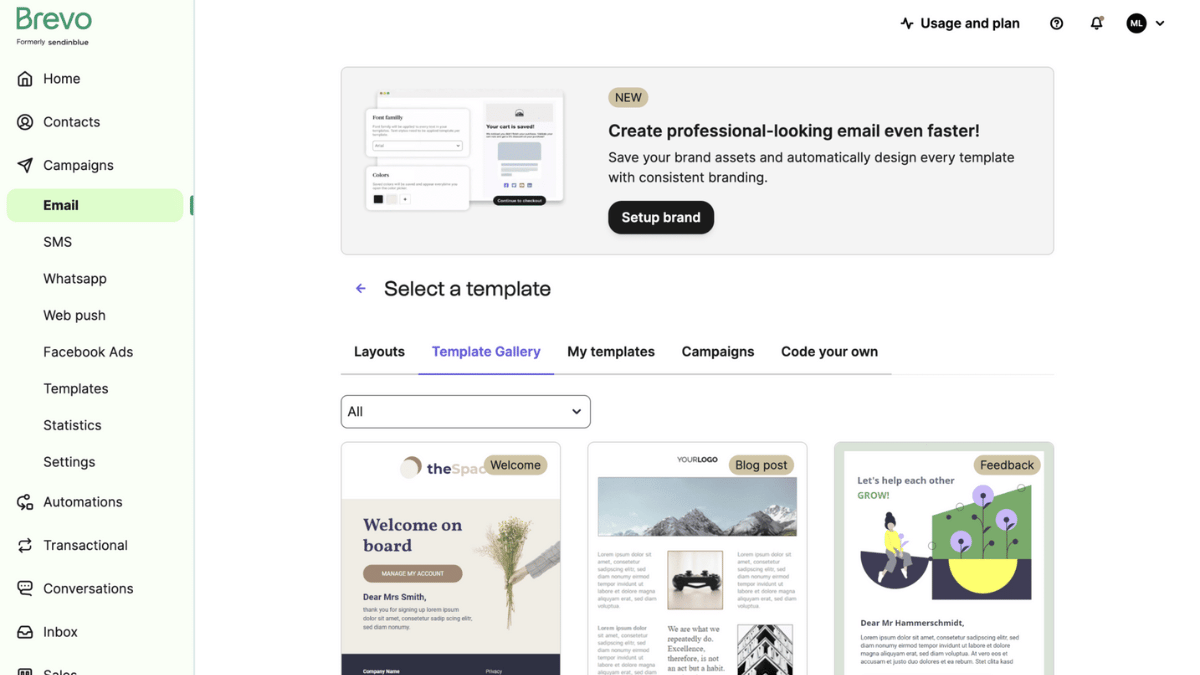The height and width of the screenshot is (675, 1200).
Task: Choose the Feedback template thumbnail
Action: [944, 559]
